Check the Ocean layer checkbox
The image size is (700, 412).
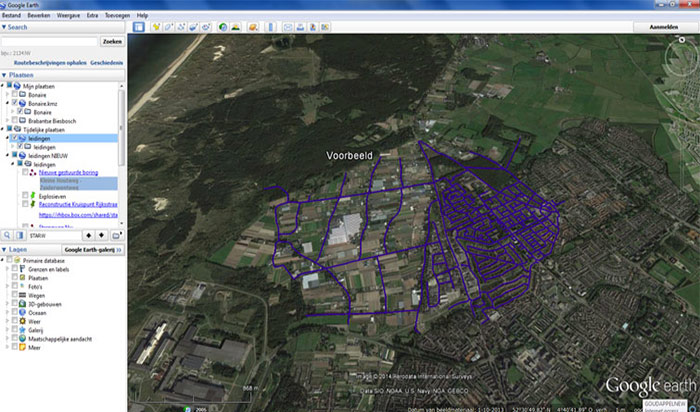pos(15,312)
